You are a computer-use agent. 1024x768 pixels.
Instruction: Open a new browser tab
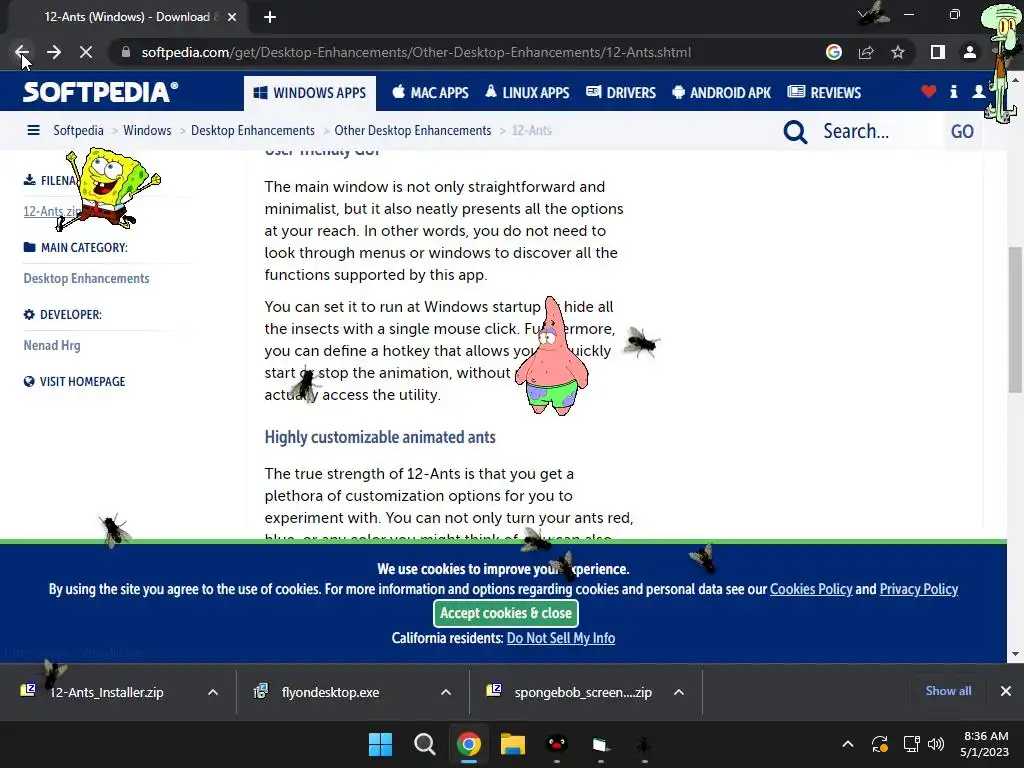coord(270,17)
